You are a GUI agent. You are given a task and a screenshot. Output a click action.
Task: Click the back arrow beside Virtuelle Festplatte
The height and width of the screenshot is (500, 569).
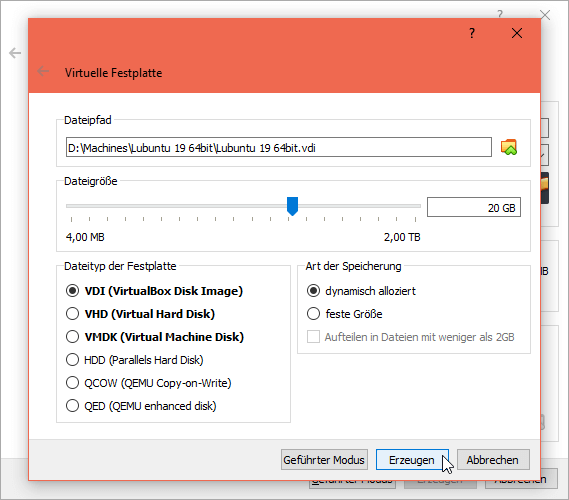click(x=43, y=71)
